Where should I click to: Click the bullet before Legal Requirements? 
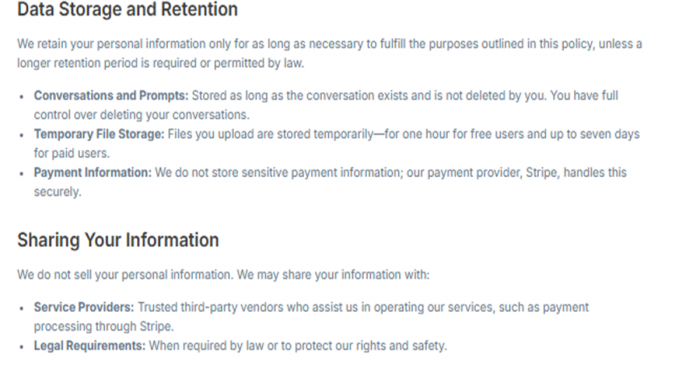(x=21, y=347)
